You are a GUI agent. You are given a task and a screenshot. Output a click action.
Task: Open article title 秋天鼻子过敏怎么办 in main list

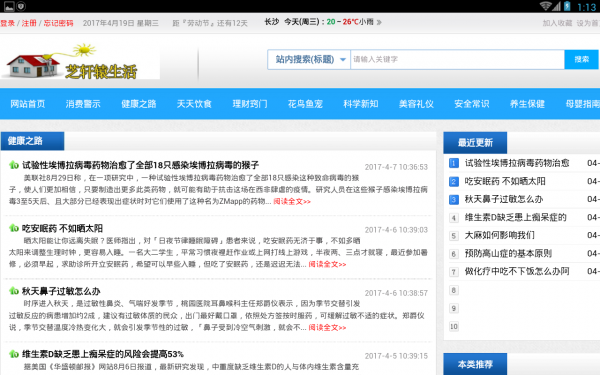pyautogui.click(x=61, y=291)
